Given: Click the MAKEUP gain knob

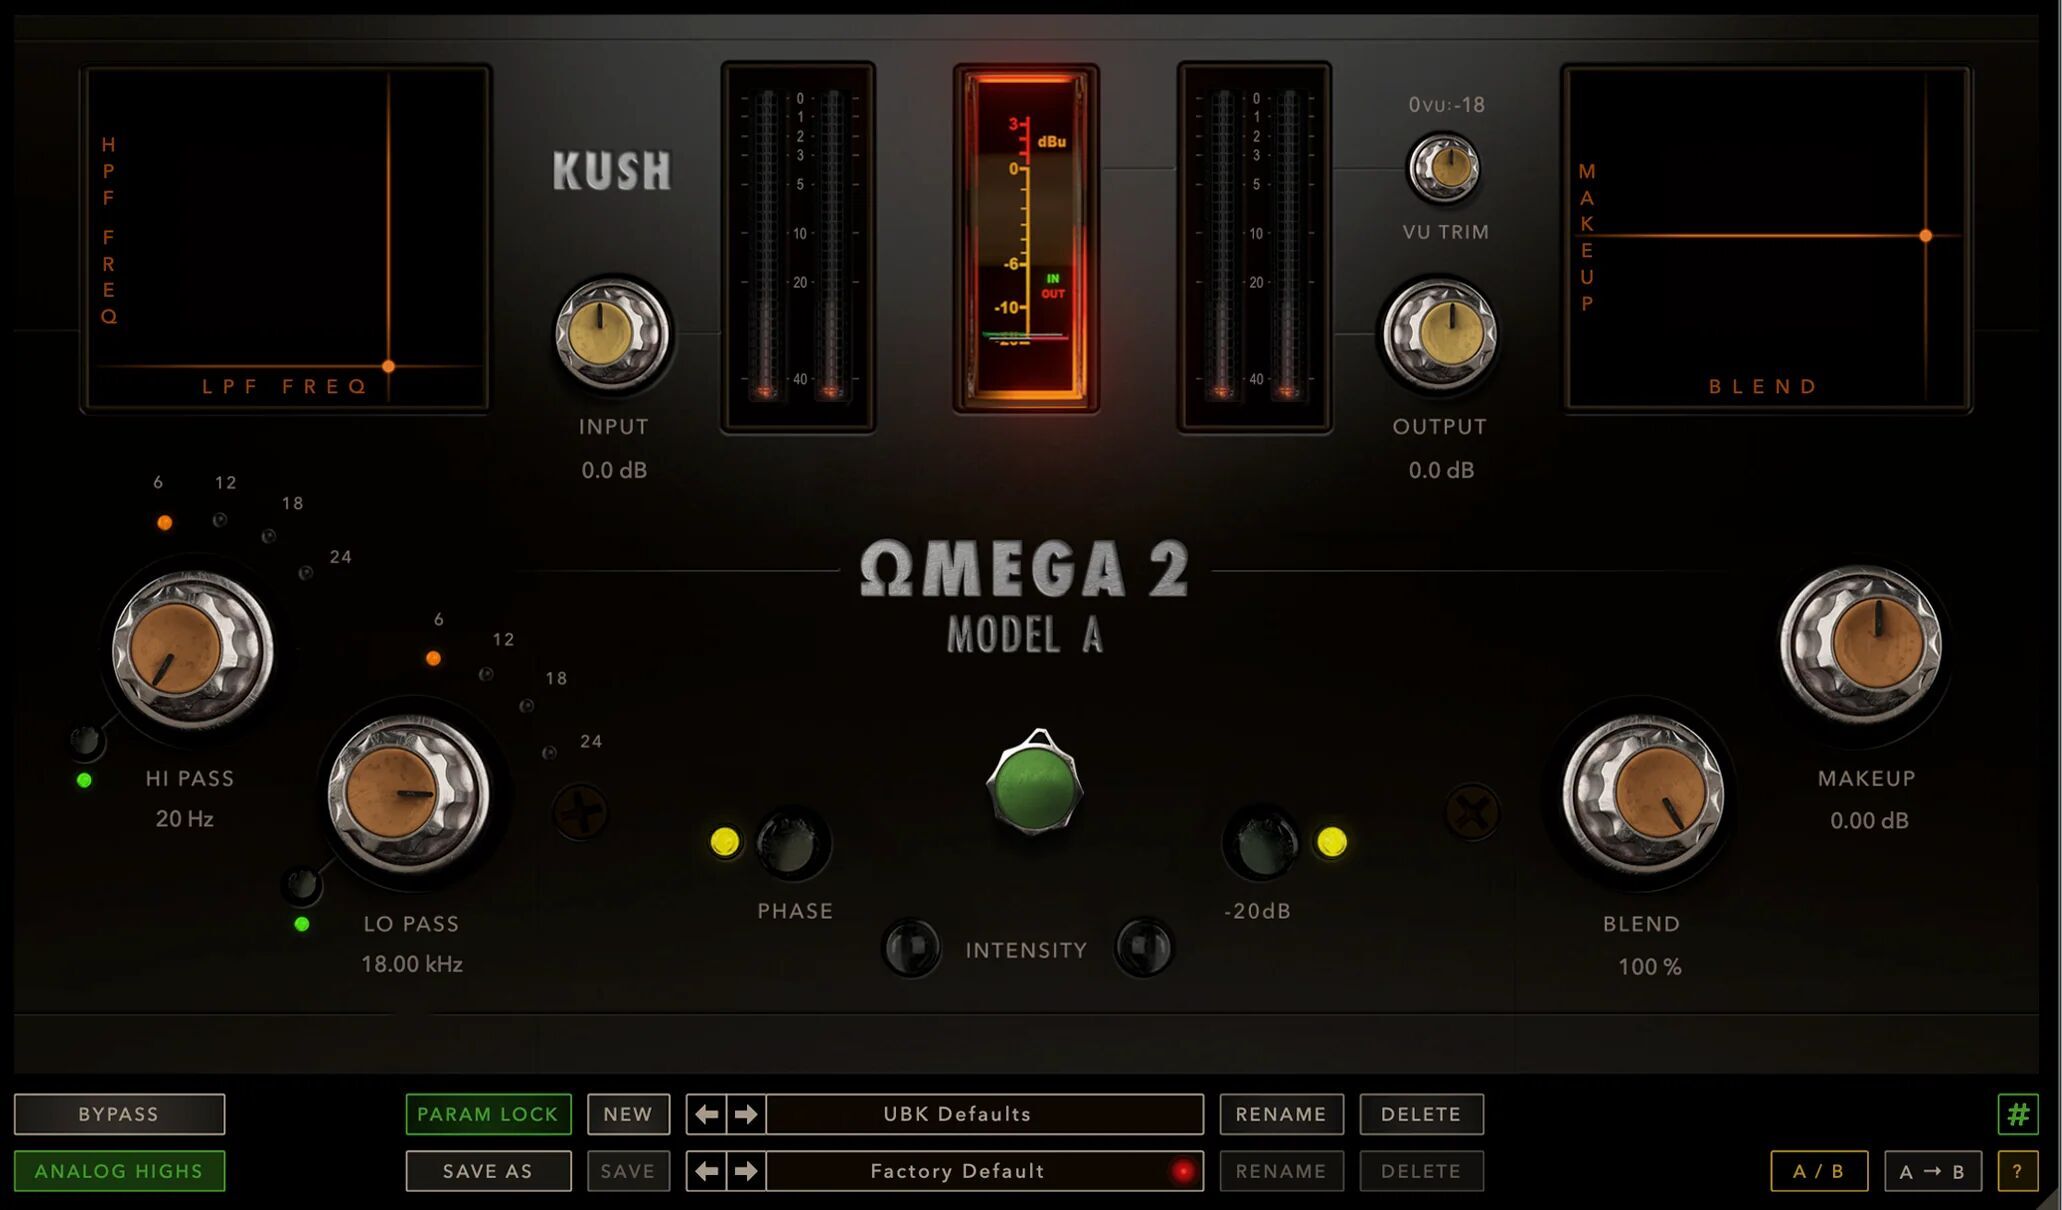Looking at the screenshot, I should pyautogui.click(x=1860, y=645).
